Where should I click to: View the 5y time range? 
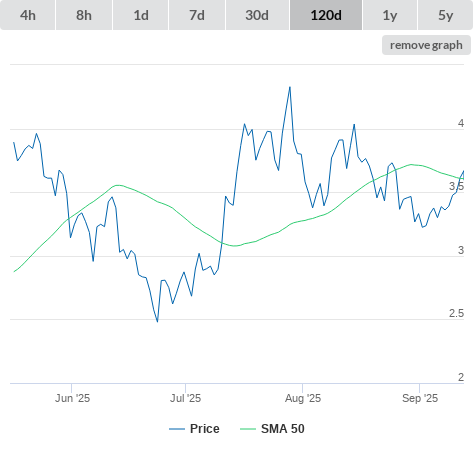click(445, 15)
